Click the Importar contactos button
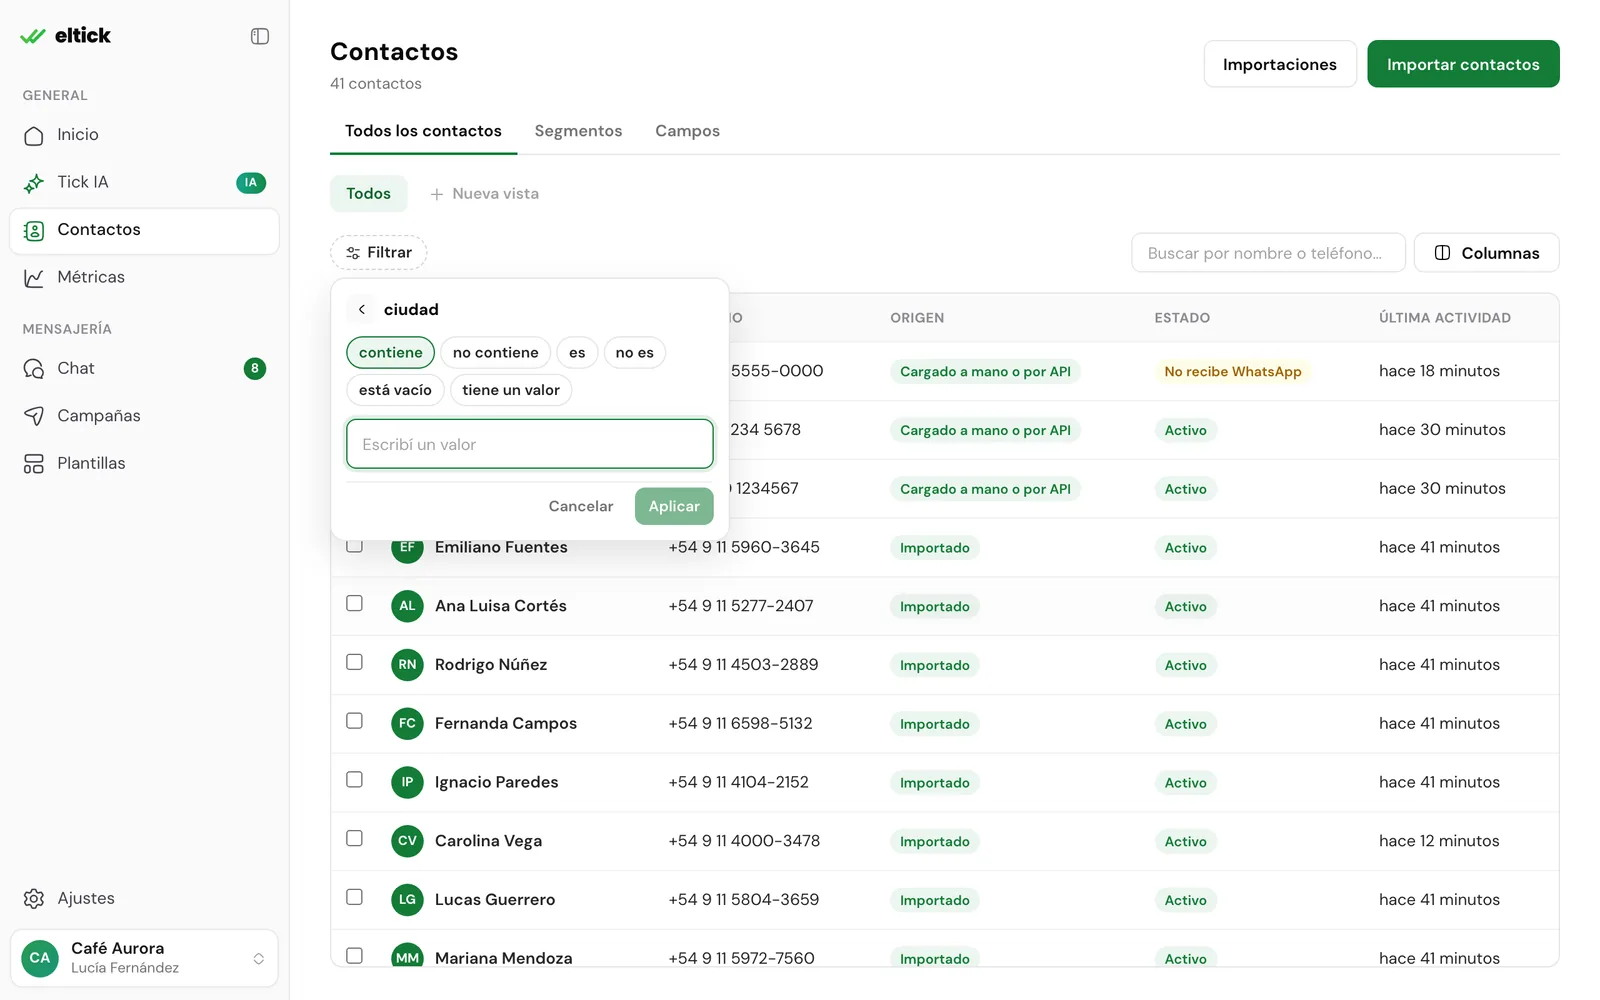Viewport: 1600px width, 1000px height. (1463, 64)
